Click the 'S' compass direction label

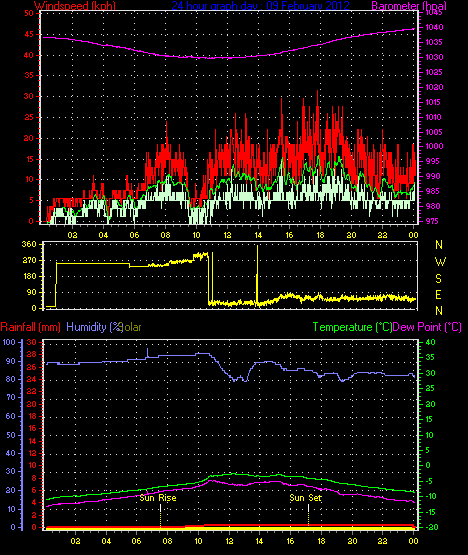(439, 279)
